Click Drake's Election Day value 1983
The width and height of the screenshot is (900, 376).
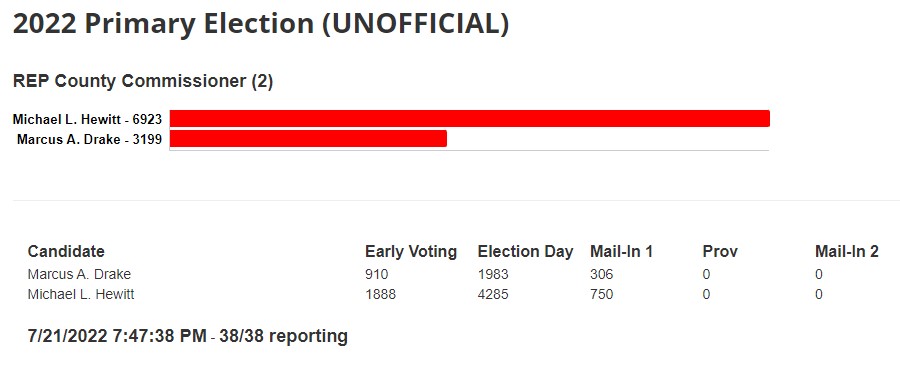click(x=493, y=274)
